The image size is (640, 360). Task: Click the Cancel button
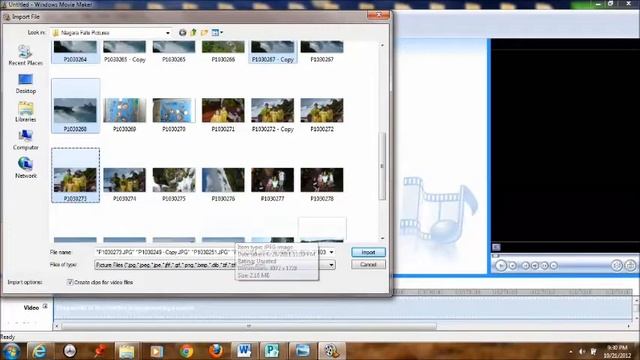point(368,264)
